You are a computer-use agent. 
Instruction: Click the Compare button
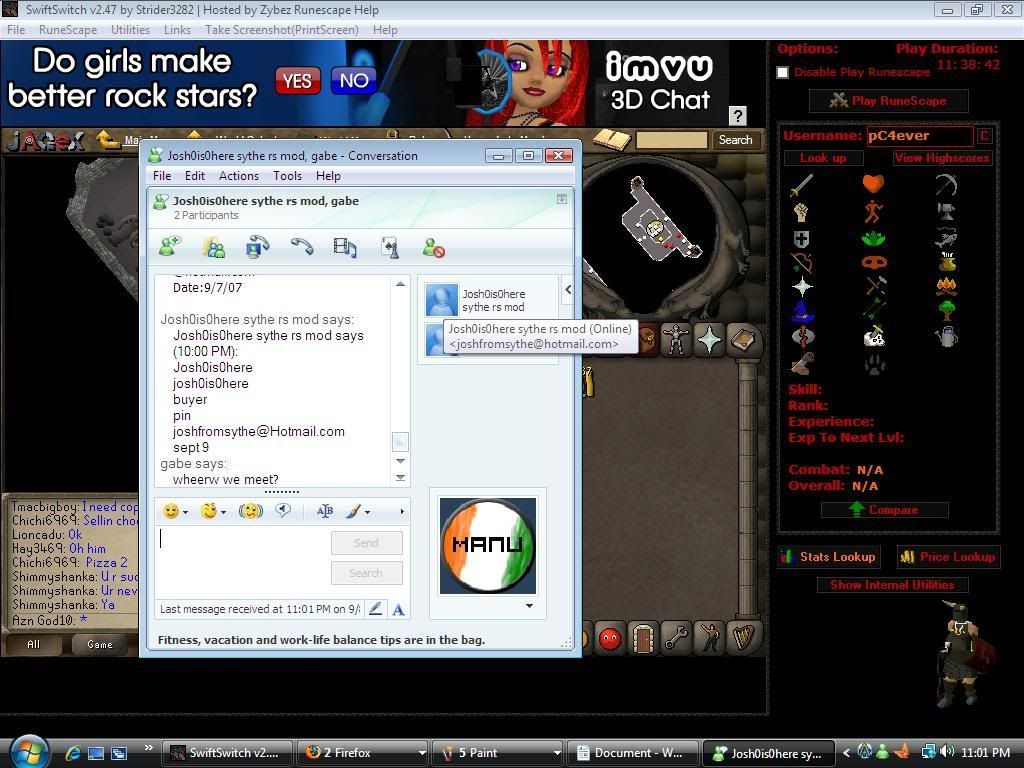(x=885, y=510)
